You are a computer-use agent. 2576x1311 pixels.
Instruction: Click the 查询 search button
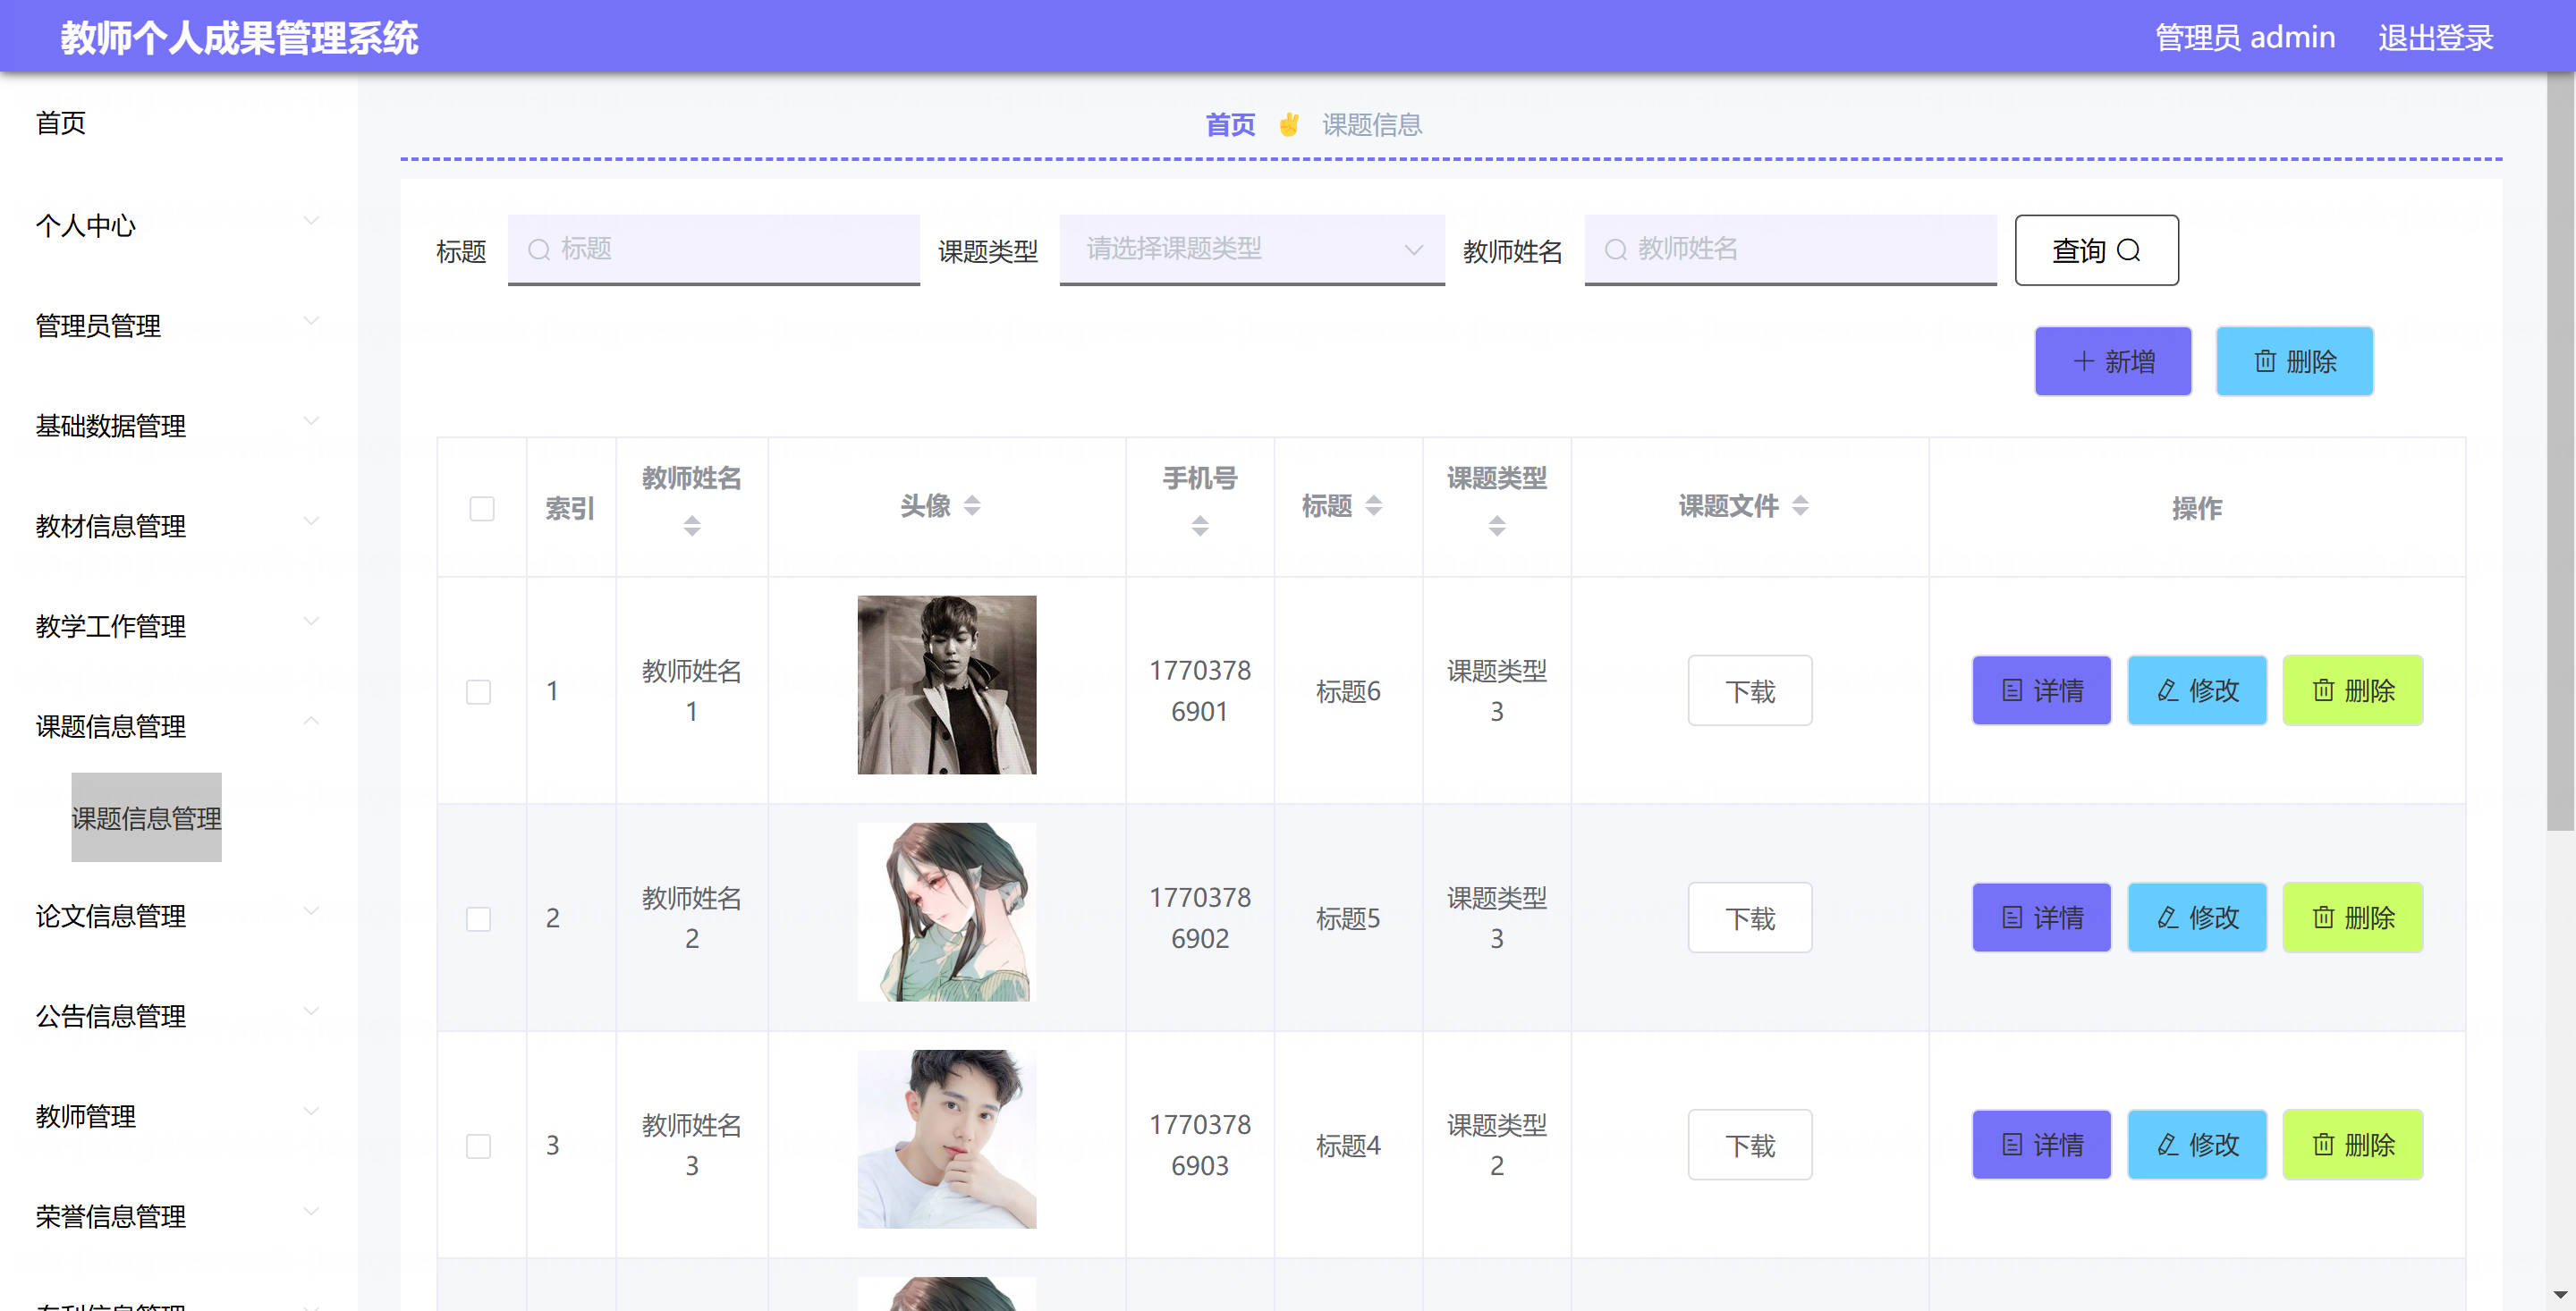click(2096, 250)
